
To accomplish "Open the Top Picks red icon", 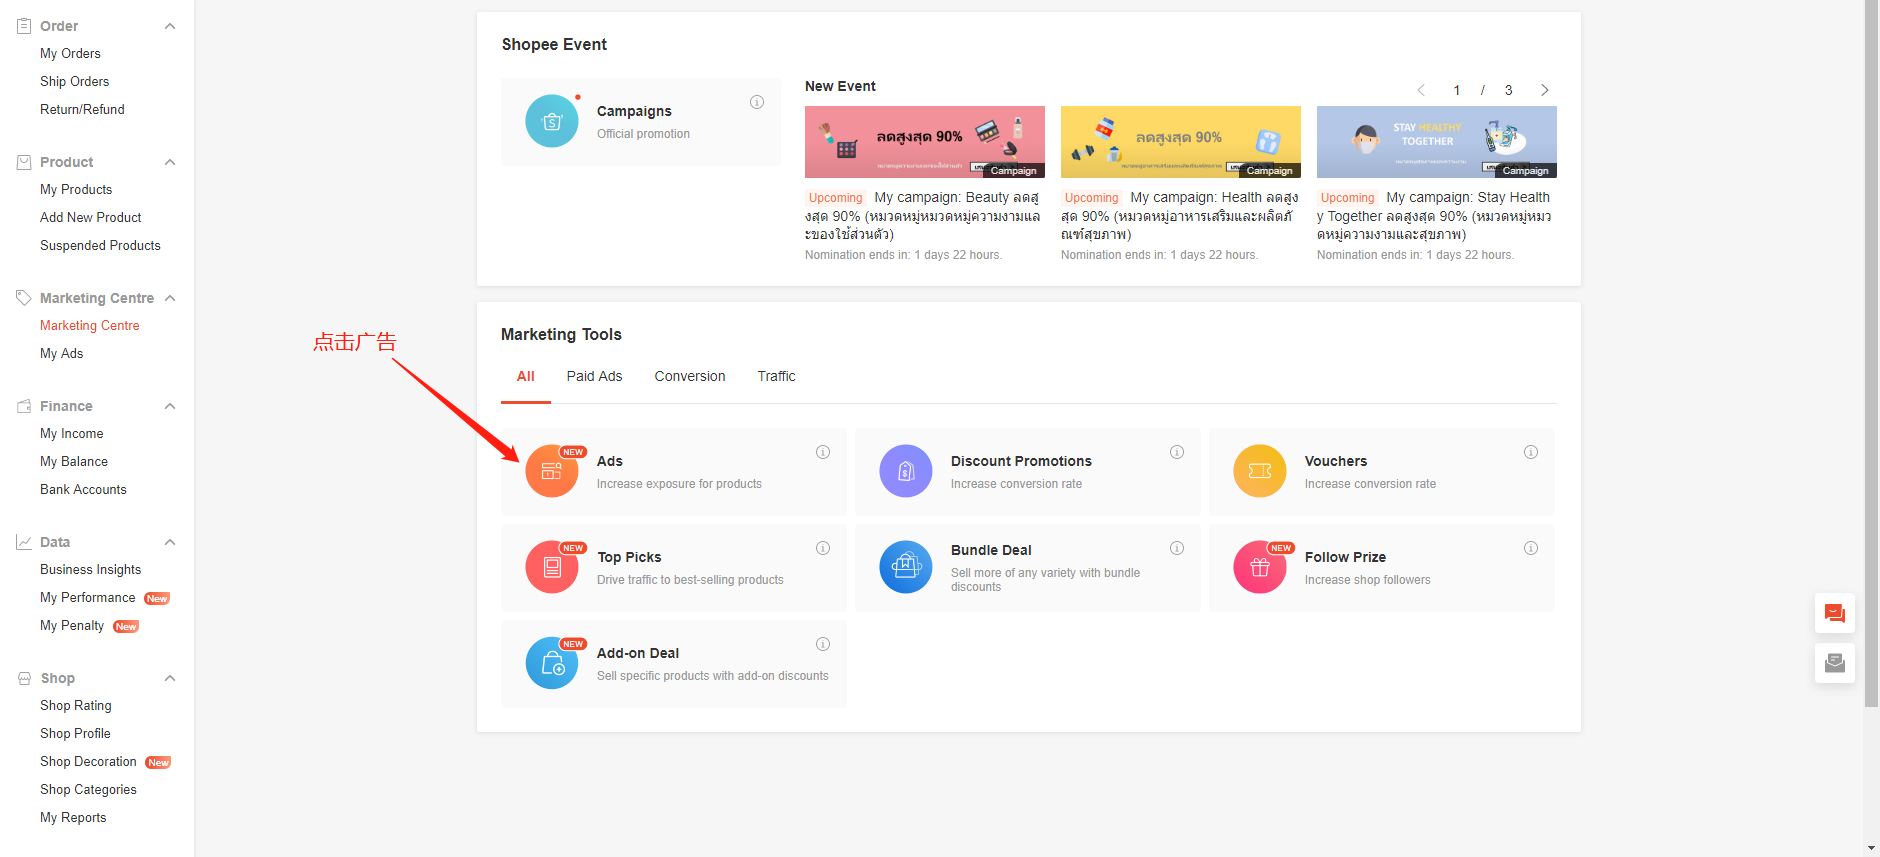I will (x=552, y=567).
